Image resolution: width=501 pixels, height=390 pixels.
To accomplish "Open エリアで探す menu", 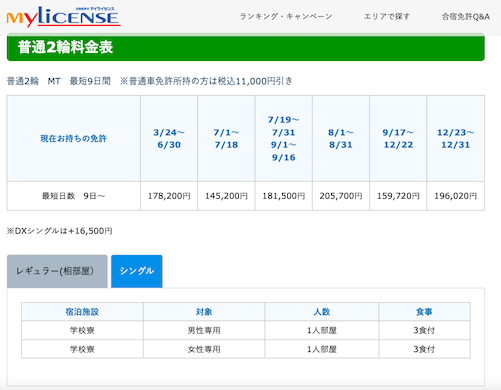I will pos(387,16).
